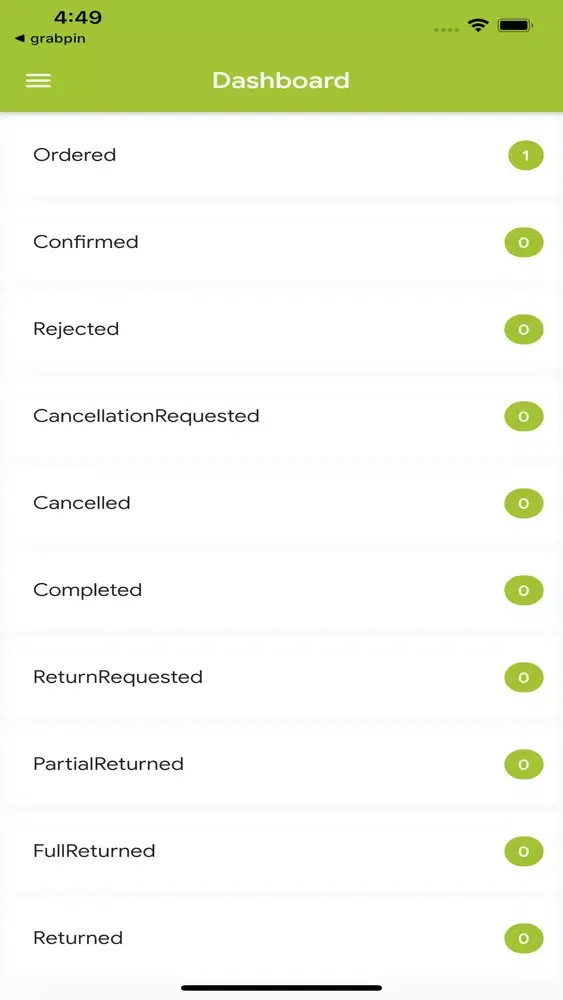Select the Rejected row
Image resolution: width=563 pixels, height=1000 pixels.
click(281, 330)
